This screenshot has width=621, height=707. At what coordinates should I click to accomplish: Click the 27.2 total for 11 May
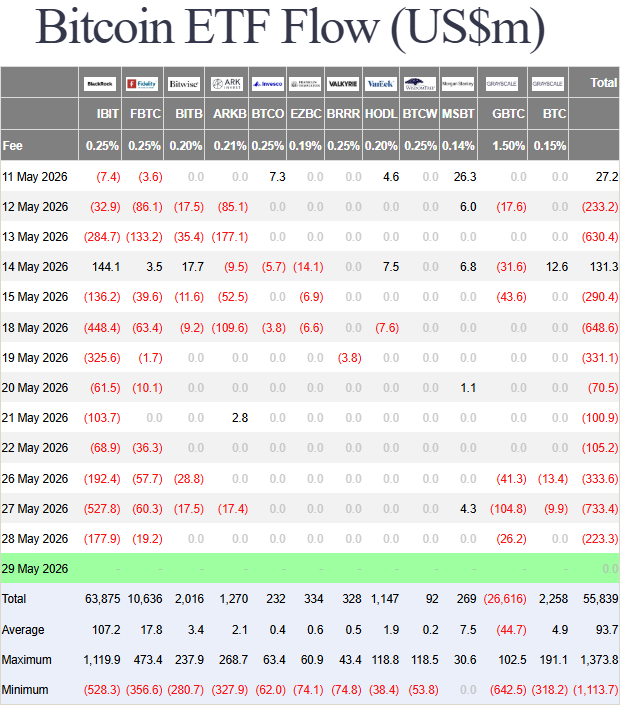tap(607, 177)
